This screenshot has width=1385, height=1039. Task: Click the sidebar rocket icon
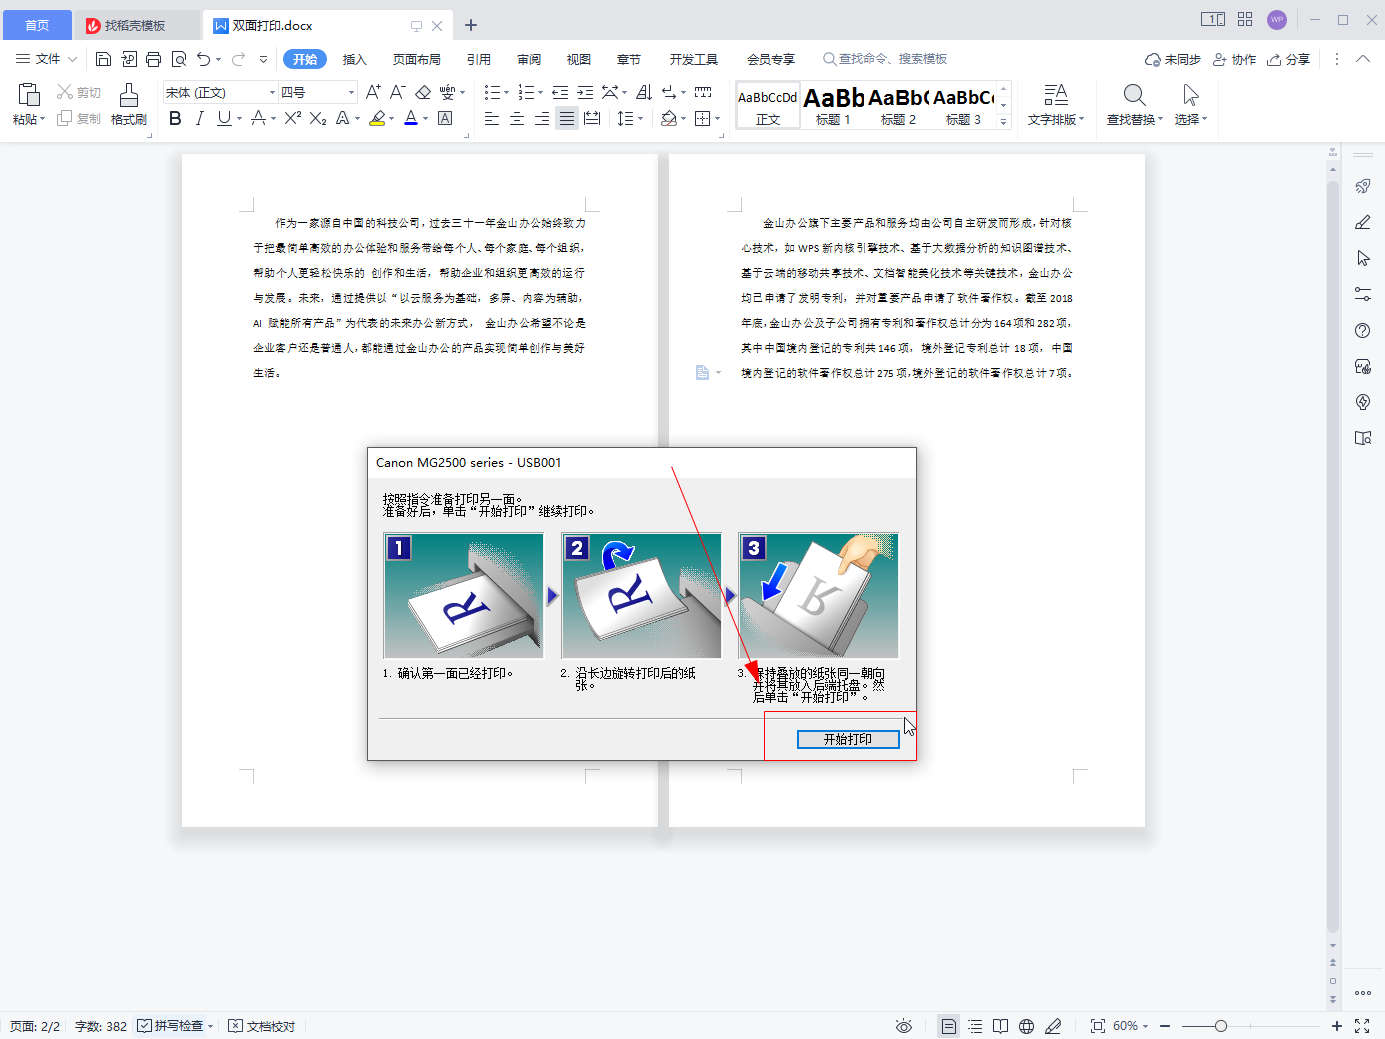[1362, 186]
